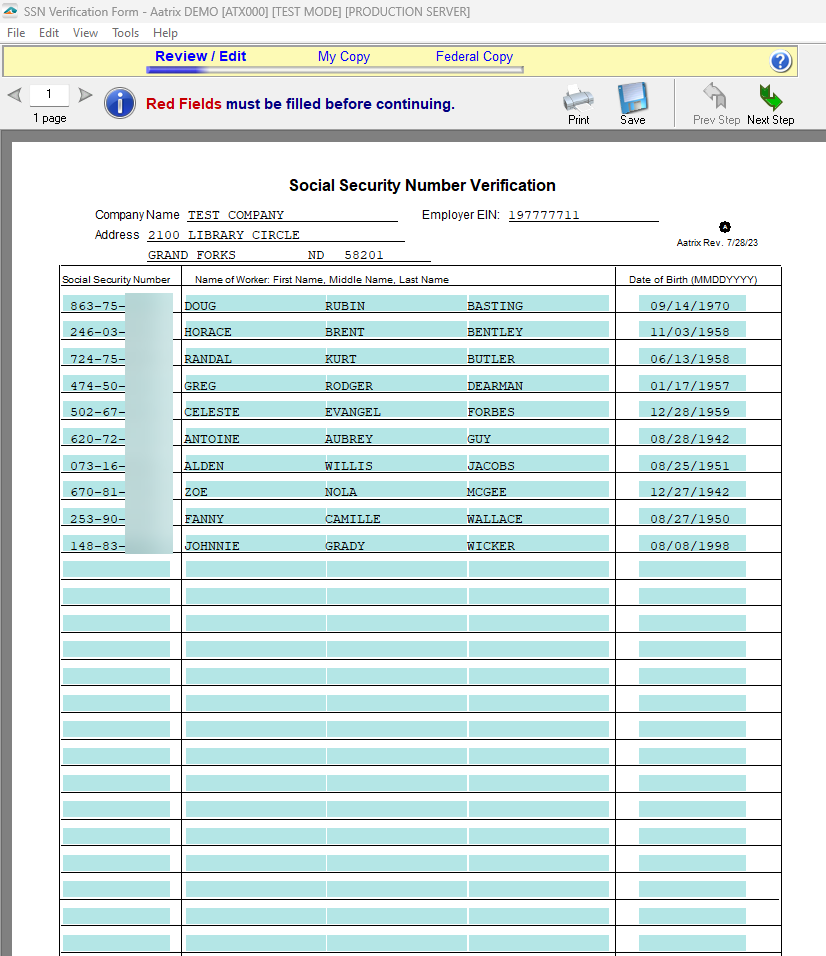Go to the previous page arrow
Image resolution: width=826 pixels, height=956 pixels.
tap(15, 96)
